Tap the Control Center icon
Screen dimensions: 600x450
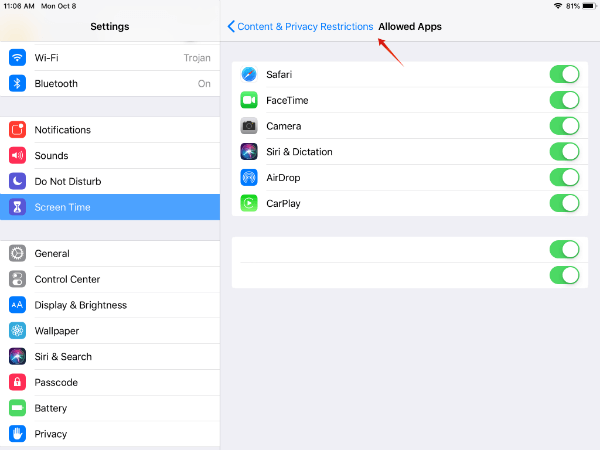tap(17, 279)
